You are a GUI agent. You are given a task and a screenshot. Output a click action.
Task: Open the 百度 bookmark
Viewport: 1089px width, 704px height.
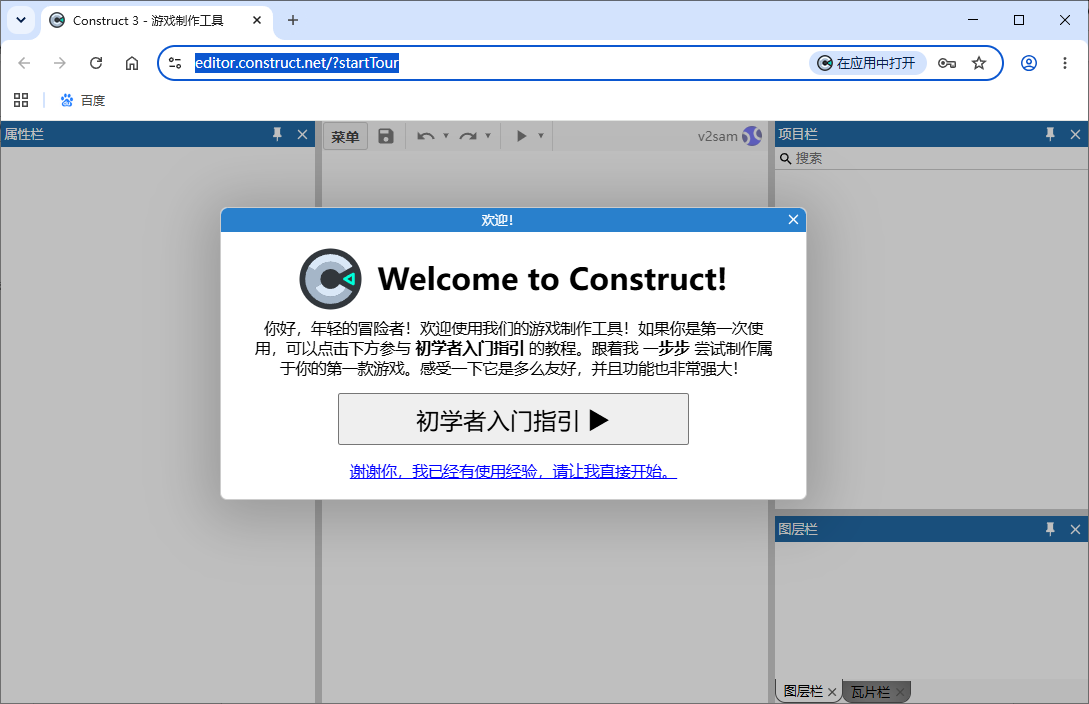pyautogui.click(x=83, y=101)
